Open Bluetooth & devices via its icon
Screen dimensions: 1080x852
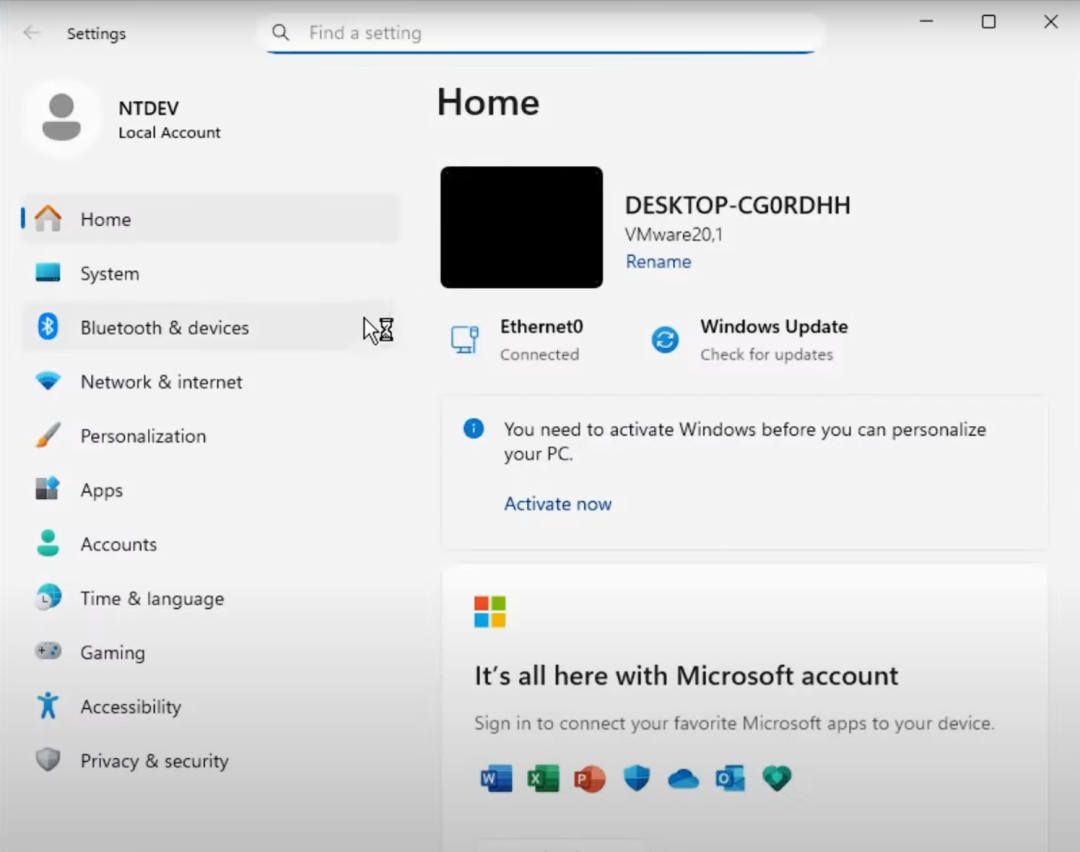tap(47, 327)
